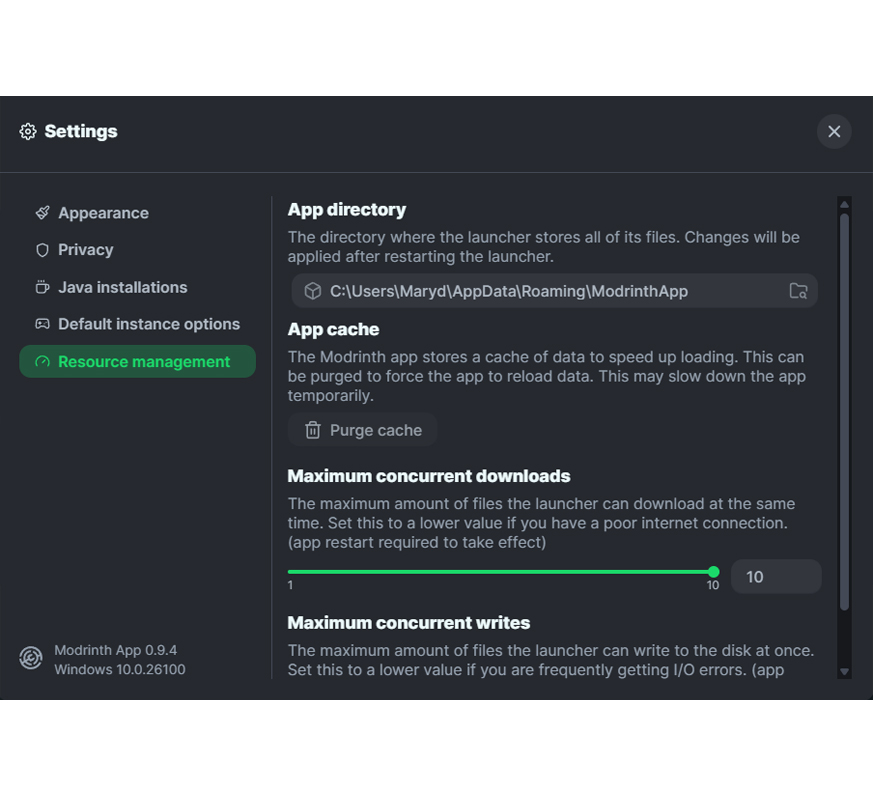Click the box icon beside the app directory path
Viewport: 873px width, 797px height.
coord(311,290)
